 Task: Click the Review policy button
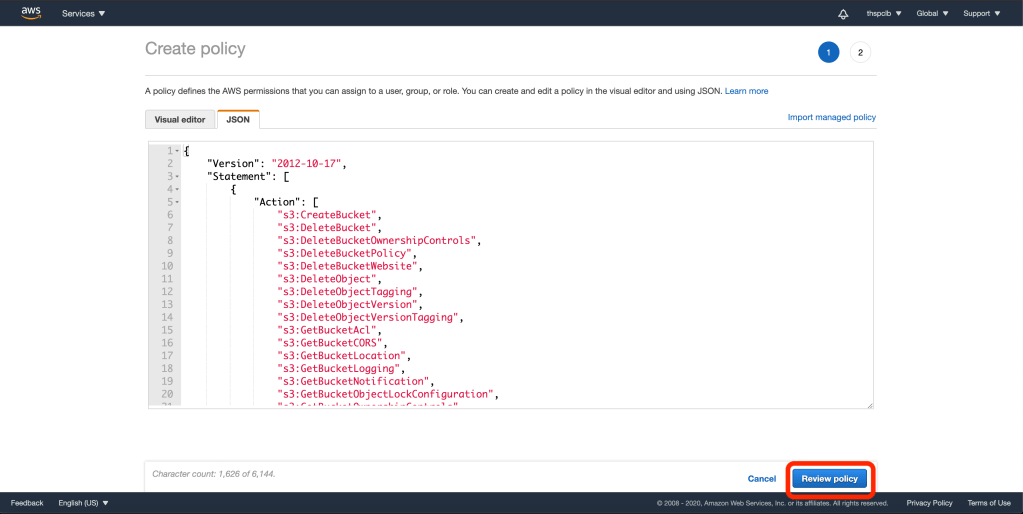point(829,479)
